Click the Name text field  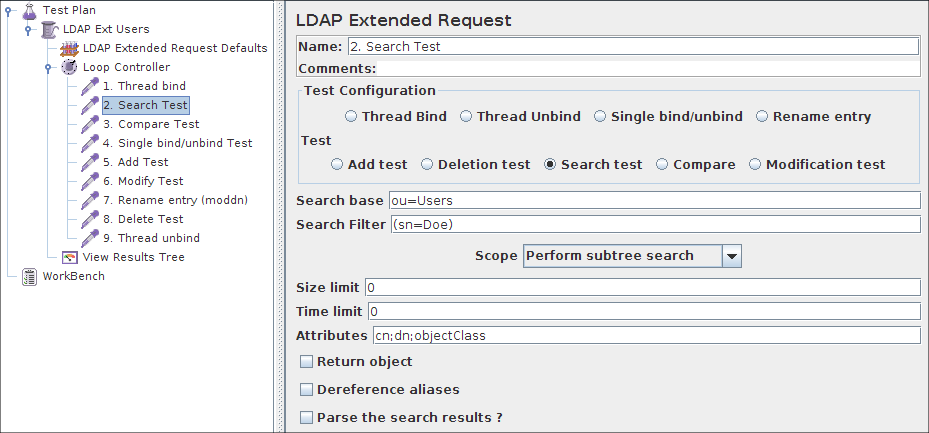coord(632,46)
